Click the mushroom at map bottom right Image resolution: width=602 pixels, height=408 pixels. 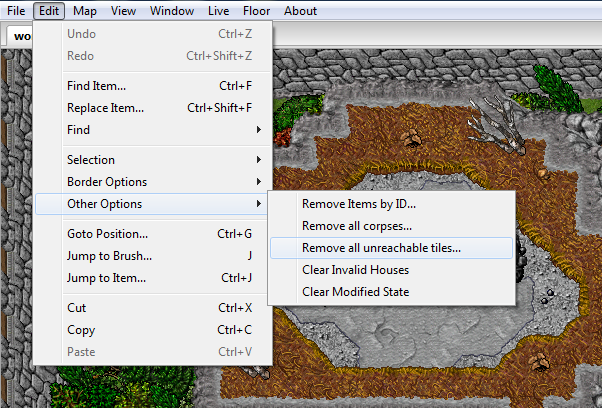[x=539, y=362]
